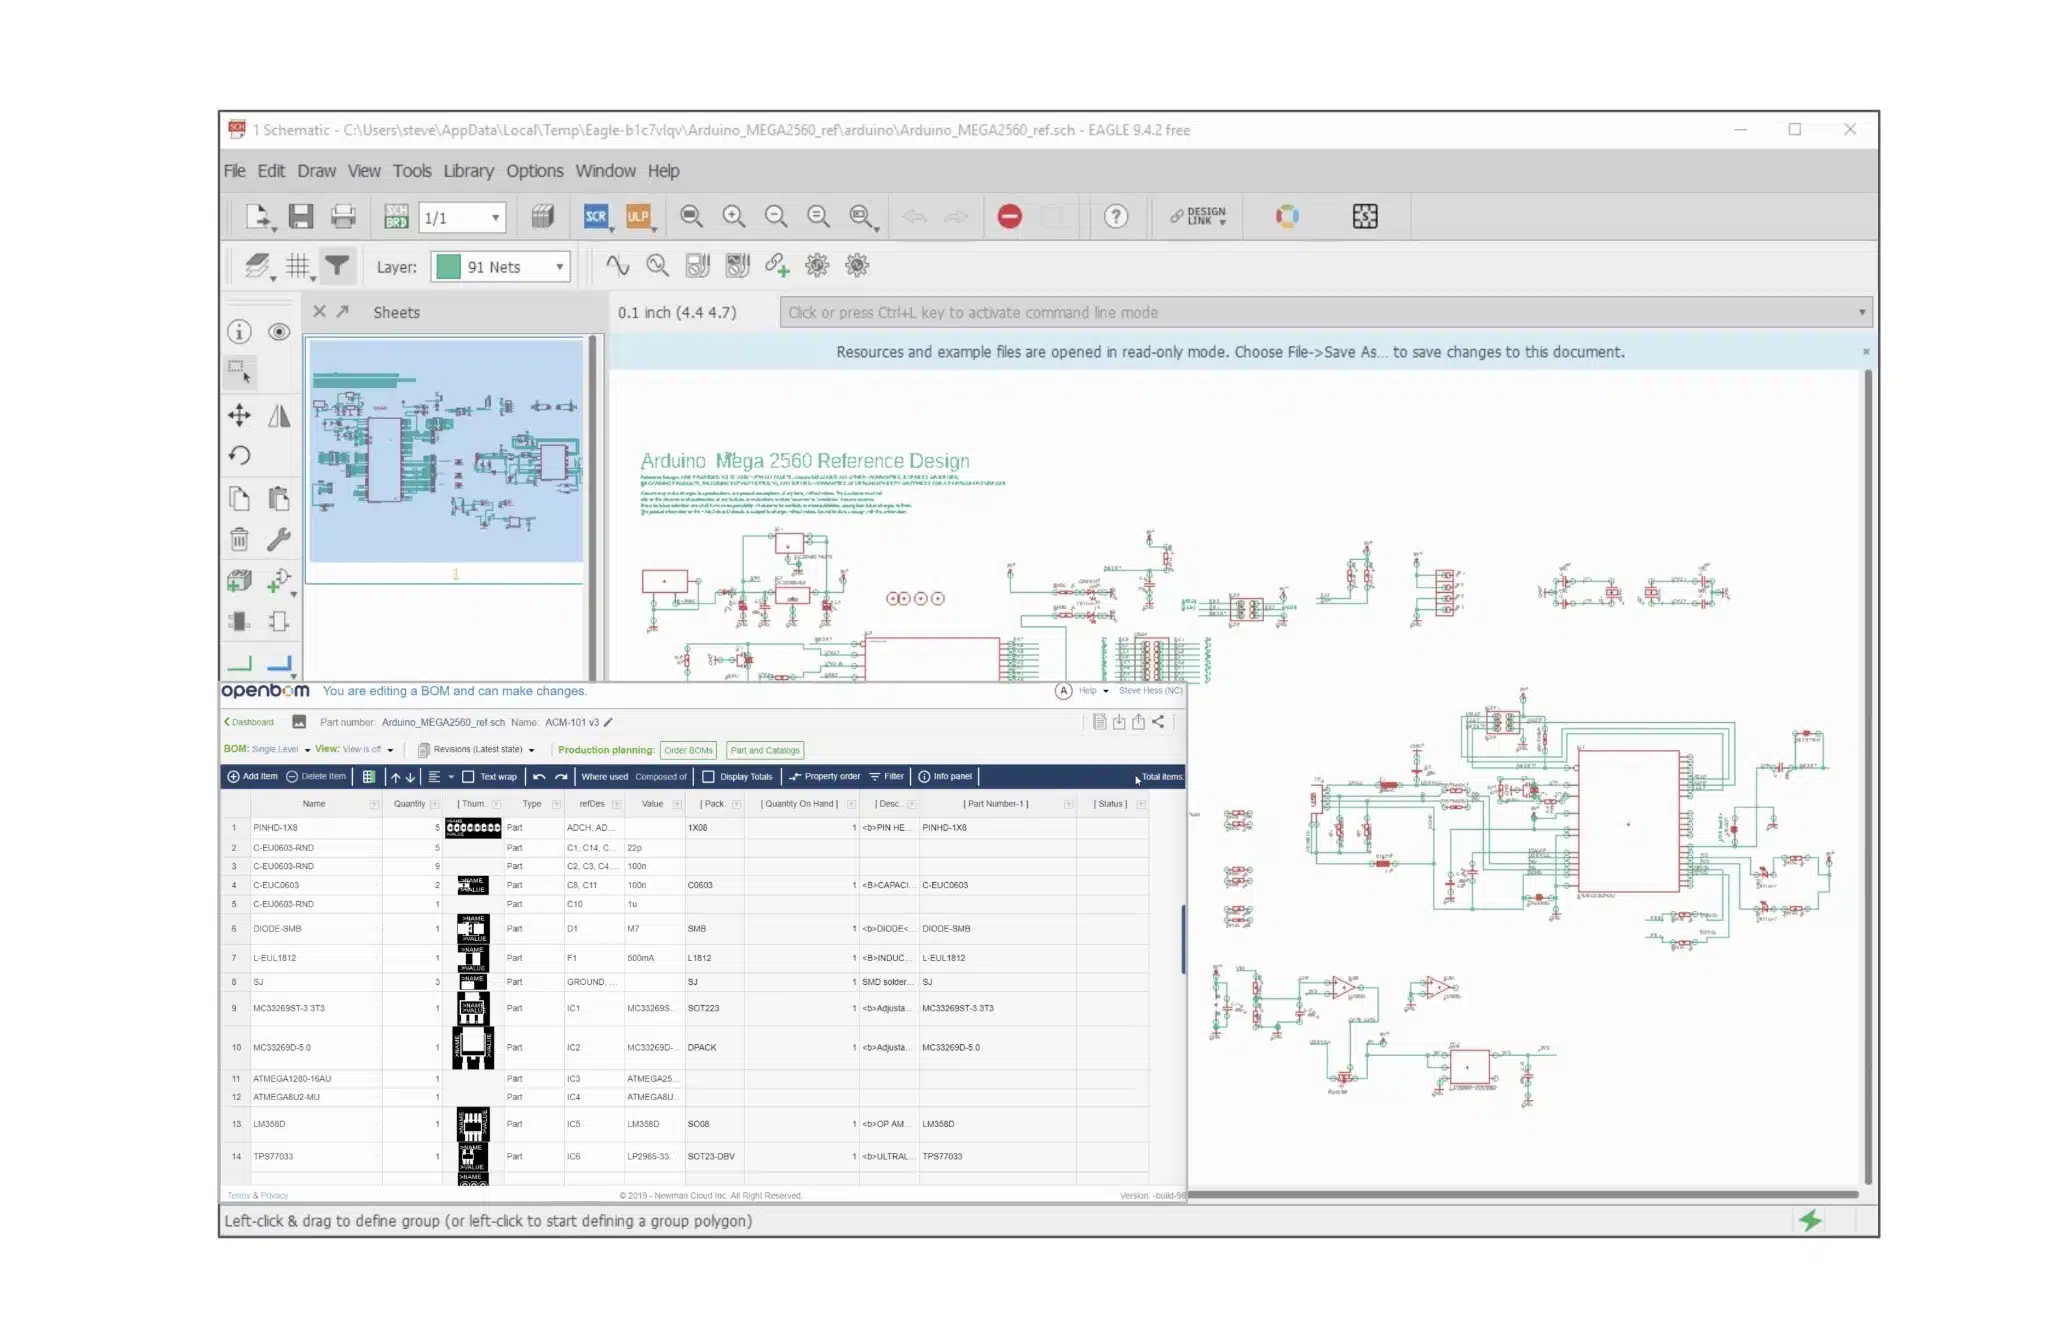Select the wrench Change tool
2058x1344 pixels.
point(279,540)
